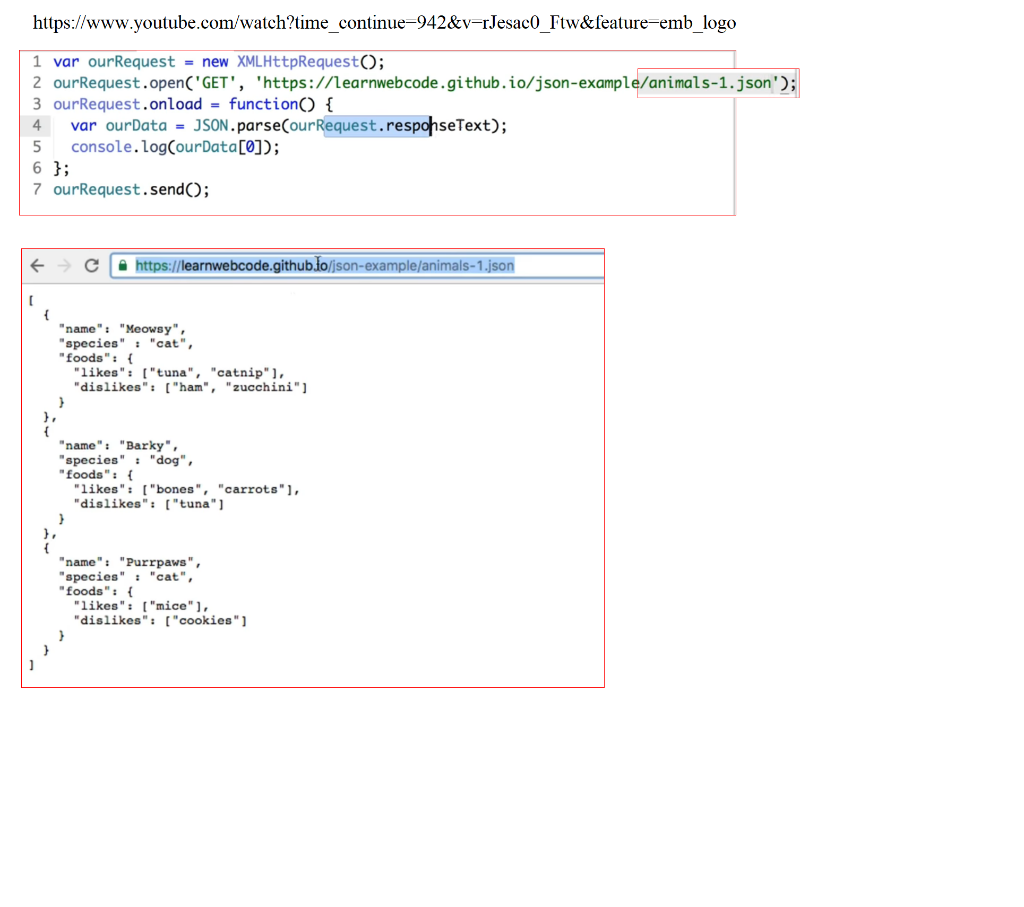Click the highlighted ourRequest.responseText selection
Image resolution: width=1024 pixels, height=907 pixels.
click(378, 125)
